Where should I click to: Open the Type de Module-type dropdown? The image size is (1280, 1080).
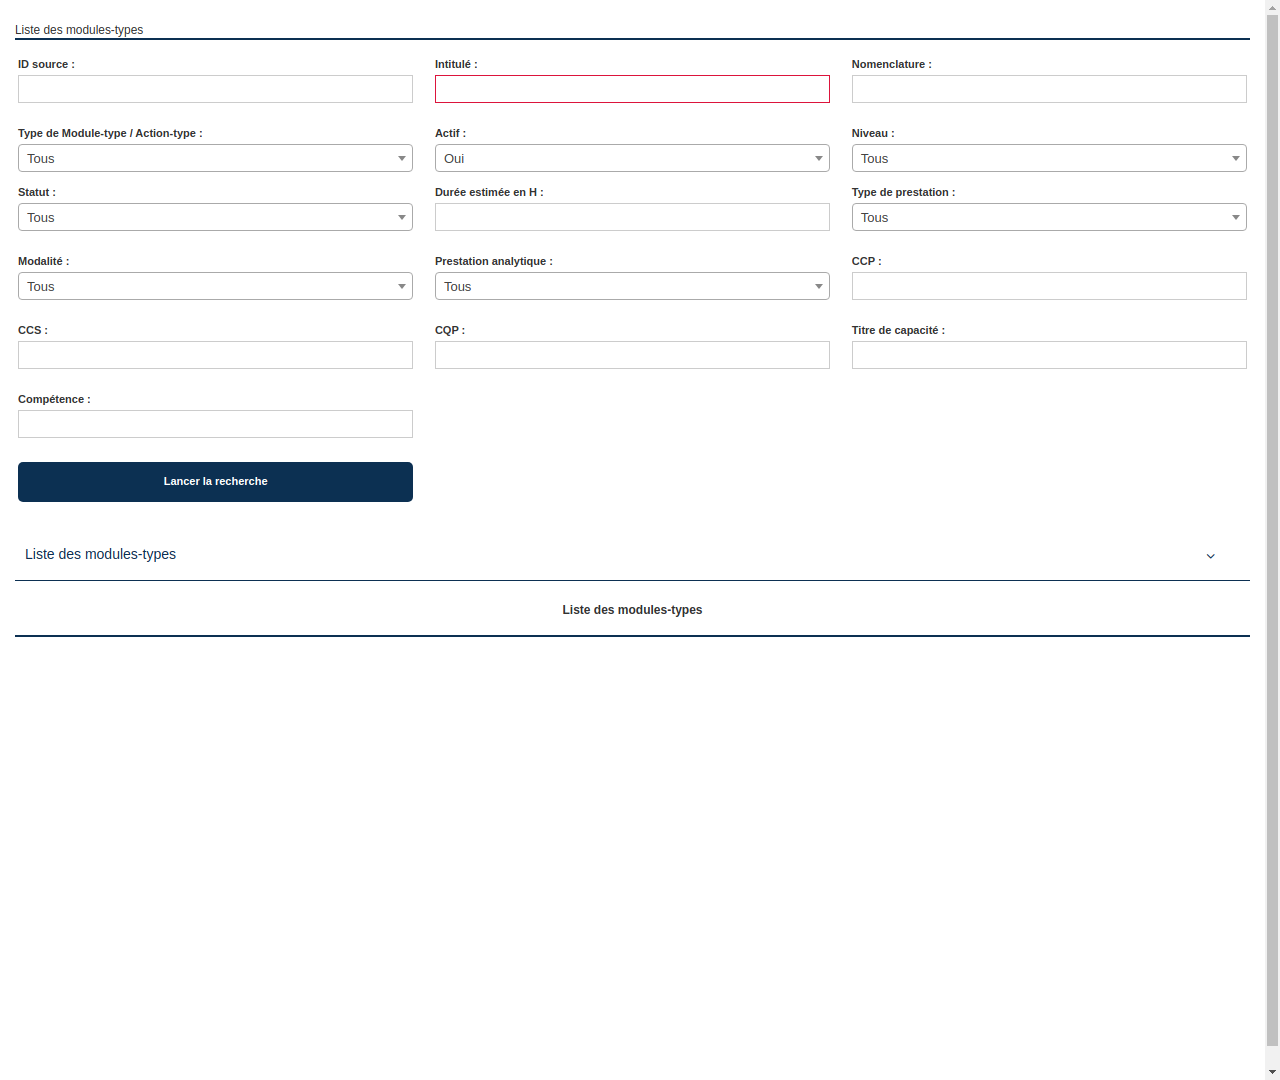click(x=215, y=158)
